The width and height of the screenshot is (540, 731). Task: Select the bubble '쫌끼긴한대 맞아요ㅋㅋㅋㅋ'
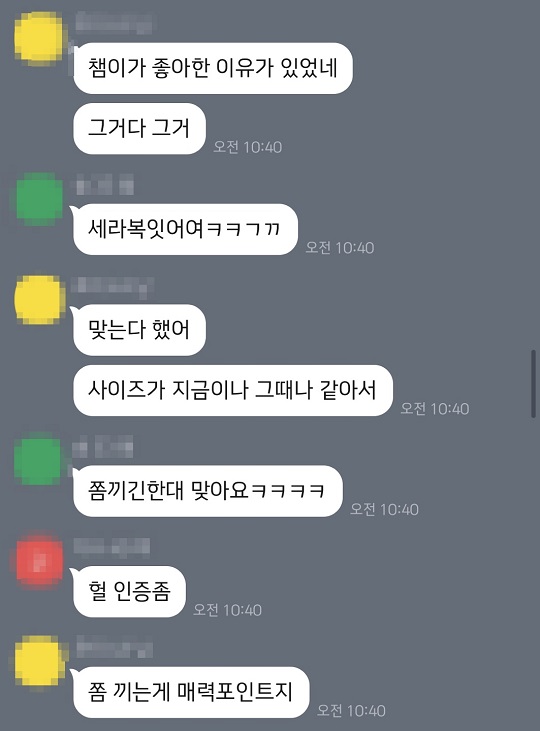(208, 491)
